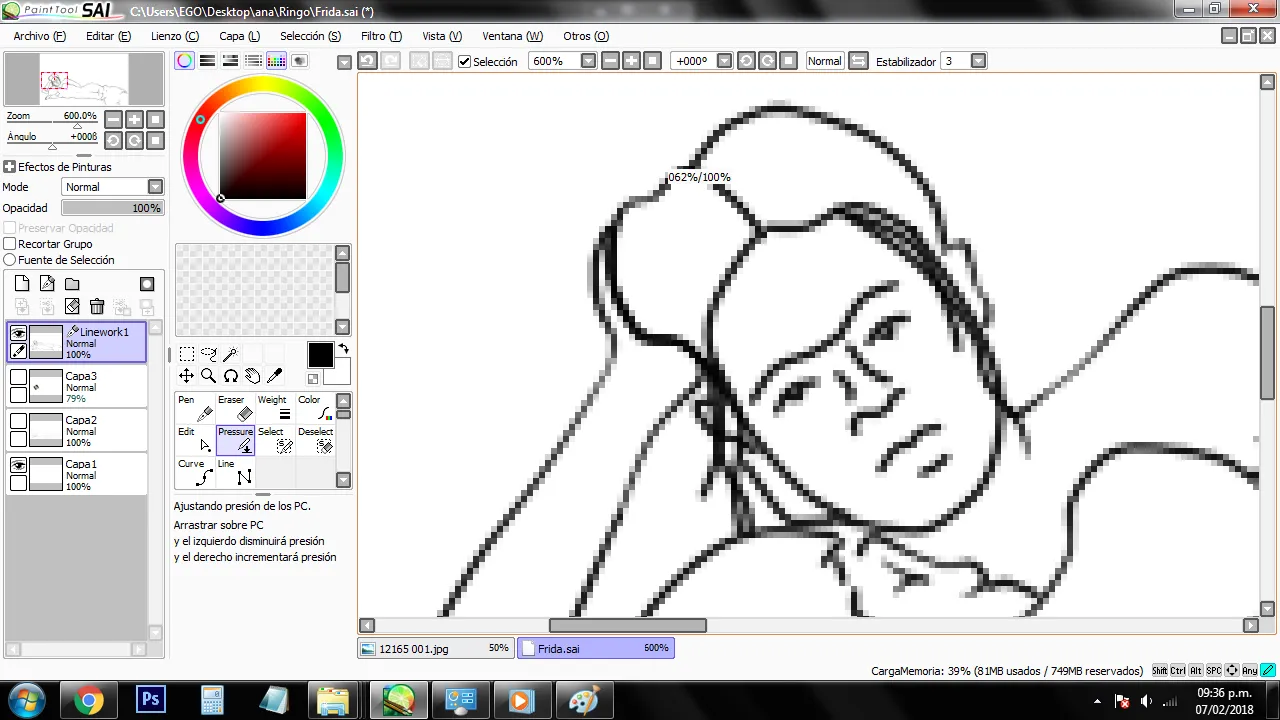1280x720 pixels.
Task: Select the Curve tool
Action: 195,472
